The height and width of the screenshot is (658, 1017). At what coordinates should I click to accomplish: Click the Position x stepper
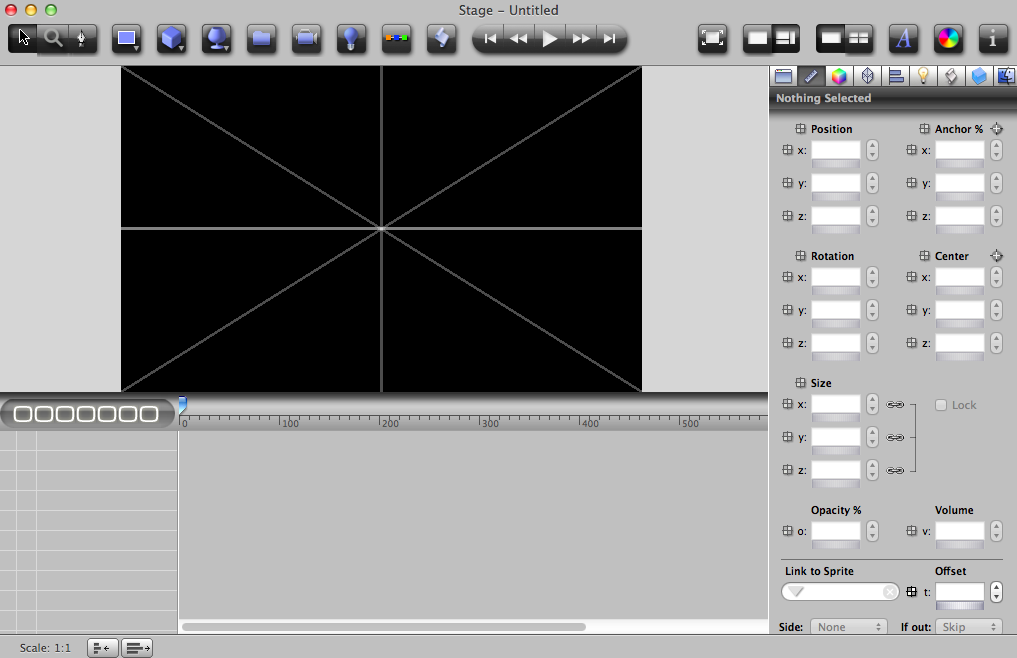pyautogui.click(x=872, y=150)
